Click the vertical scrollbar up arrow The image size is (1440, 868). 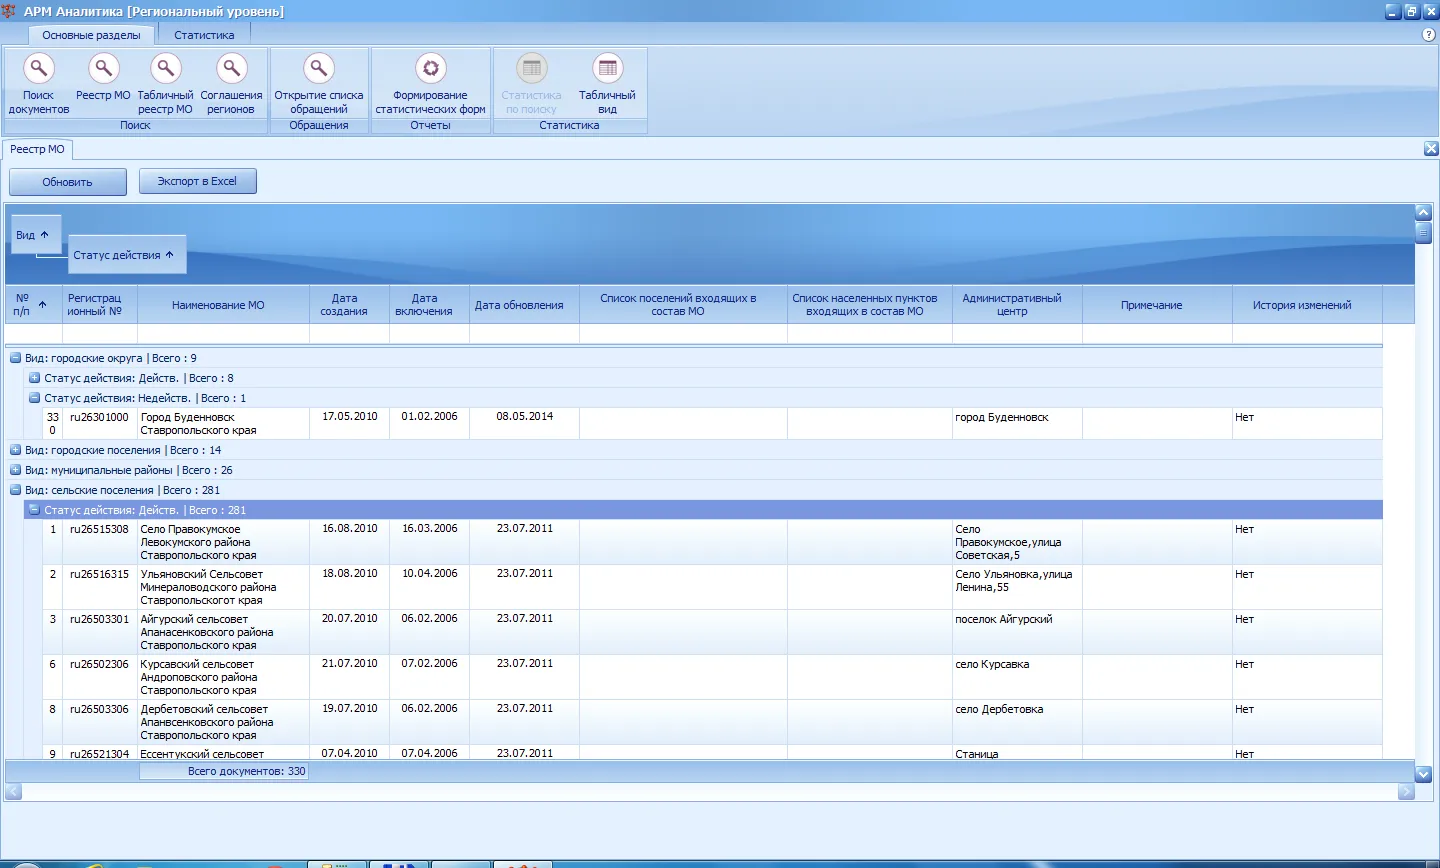pyautogui.click(x=1424, y=212)
